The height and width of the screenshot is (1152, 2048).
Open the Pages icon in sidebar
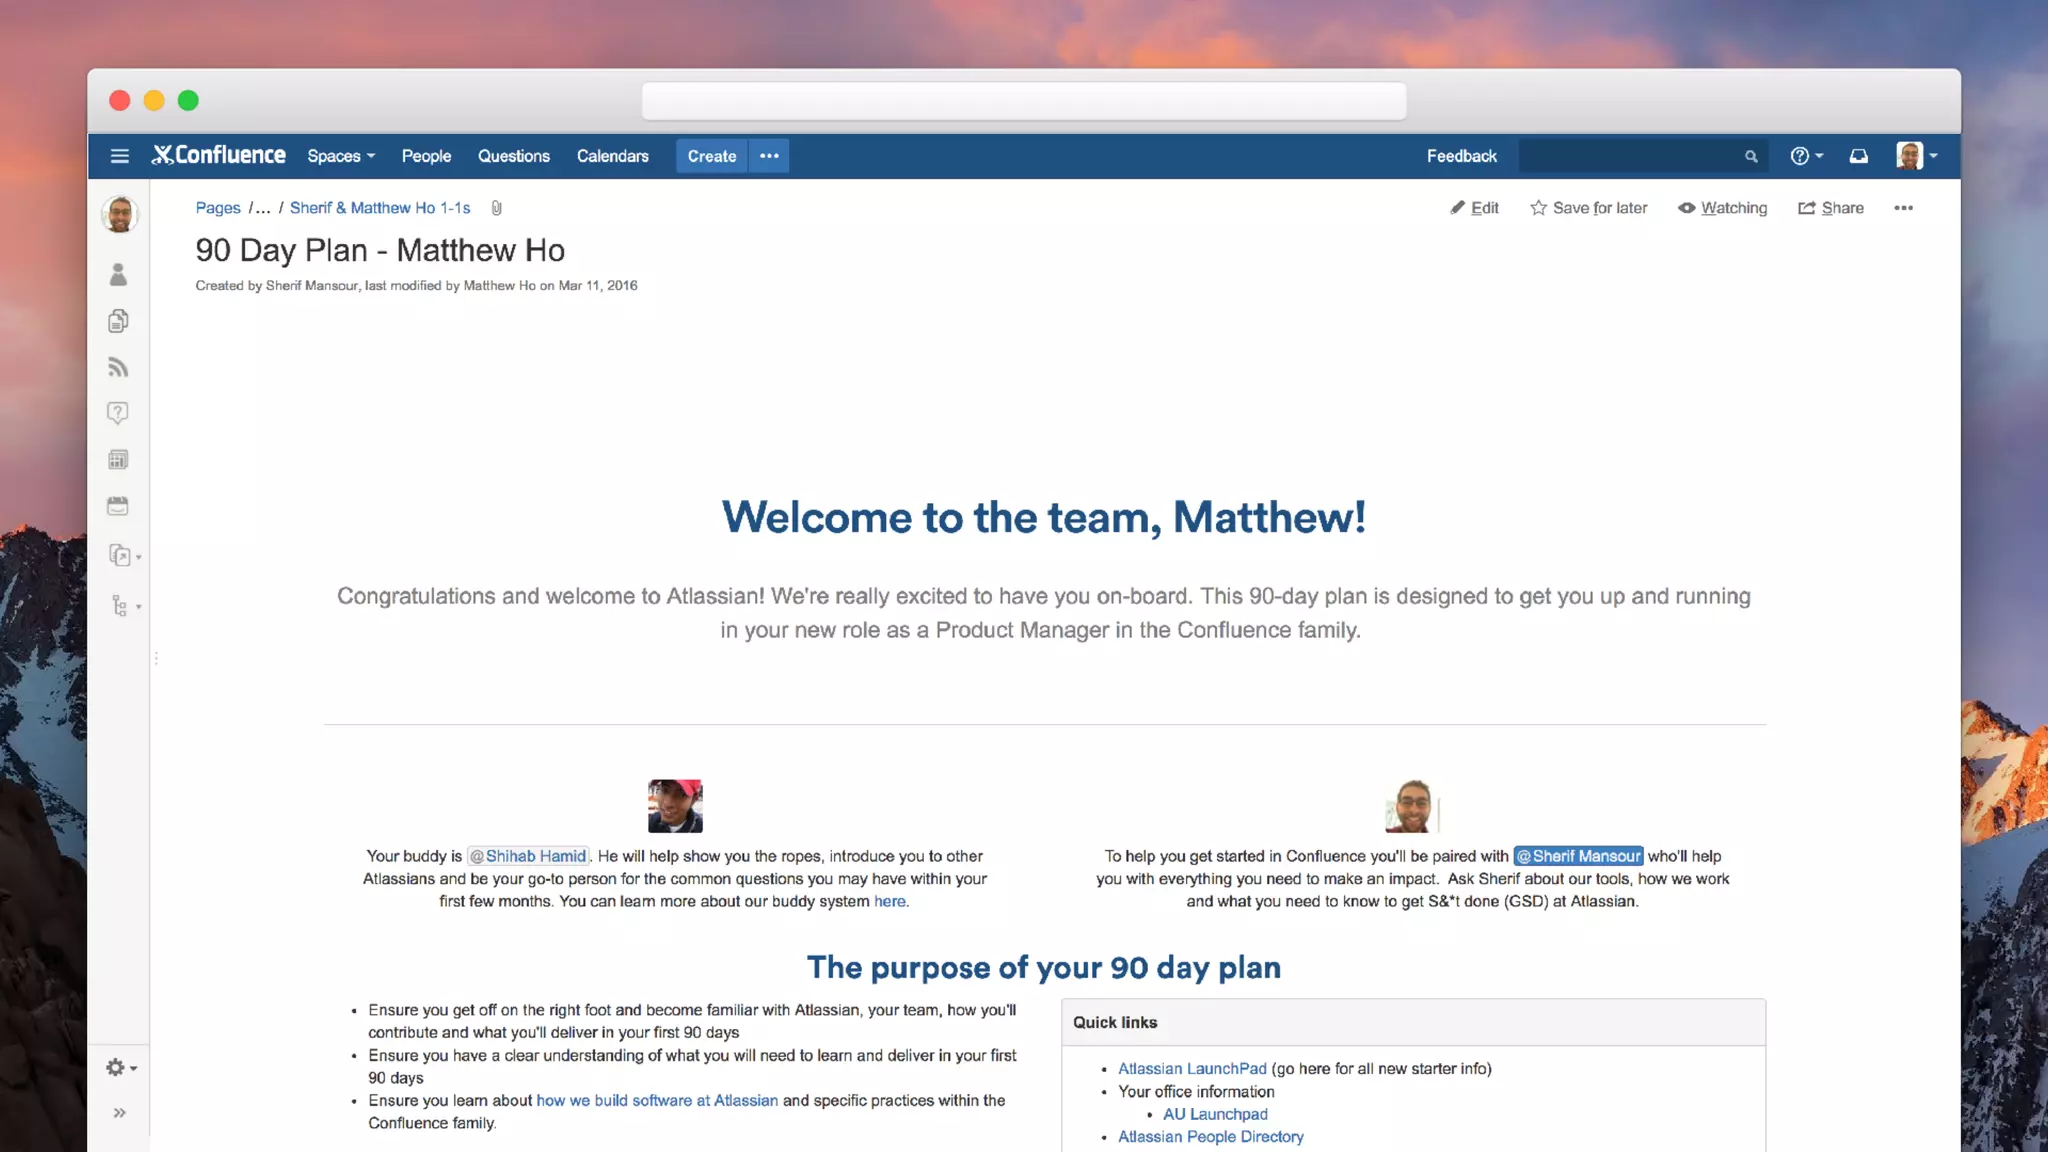(x=118, y=321)
